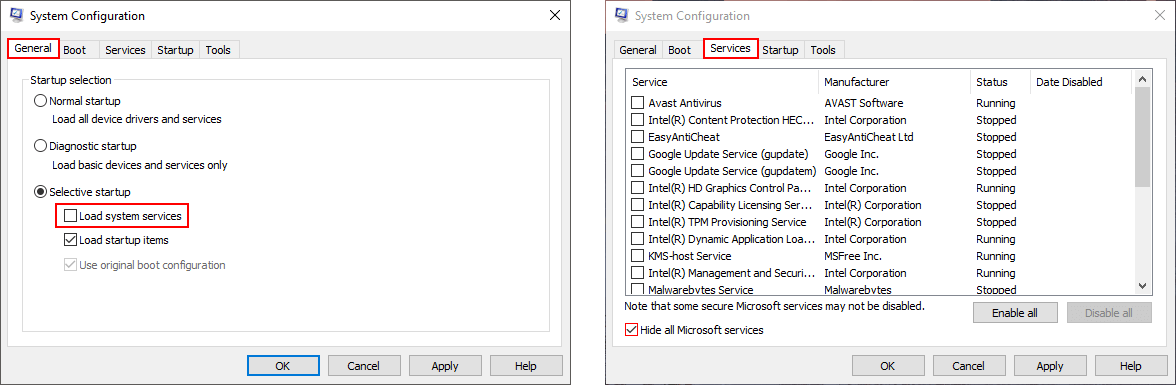This screenshot has width=1176, height=385.
Task: Check the EasyAntiCheat service box
Action: [638, 137]
